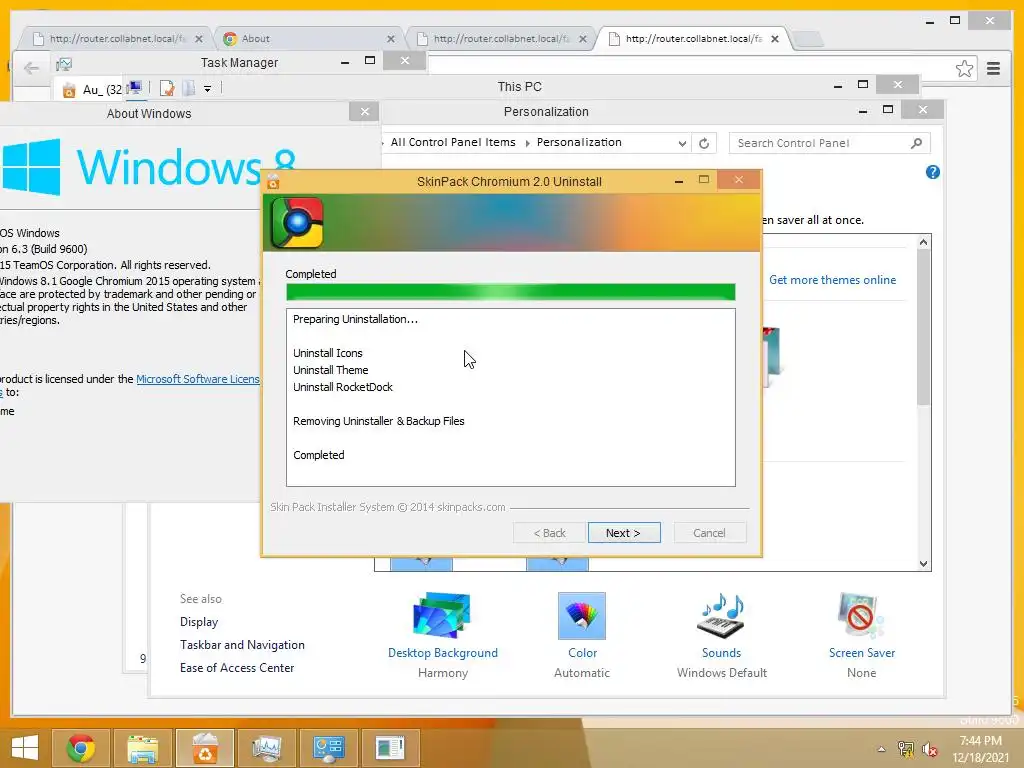Switch to the About tab in Chrome
The image size is (1024, 768).
click(x=307, y=39)
